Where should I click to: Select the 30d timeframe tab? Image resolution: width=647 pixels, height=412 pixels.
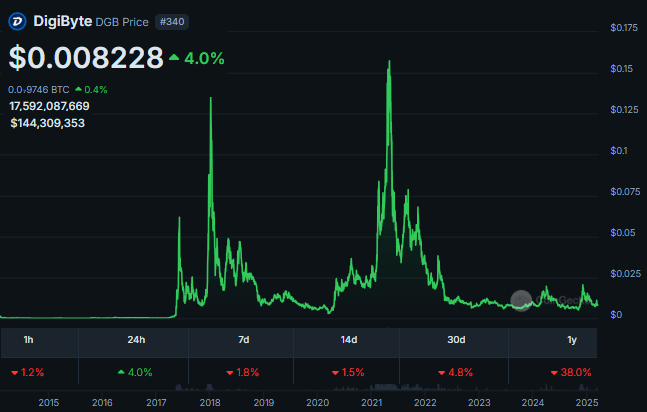click(456, 340)
